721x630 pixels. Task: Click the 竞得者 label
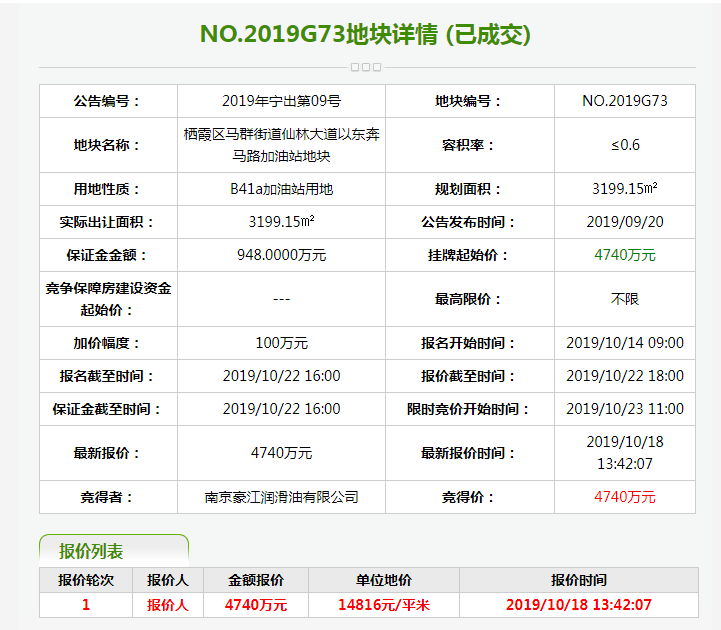point(107,497)
